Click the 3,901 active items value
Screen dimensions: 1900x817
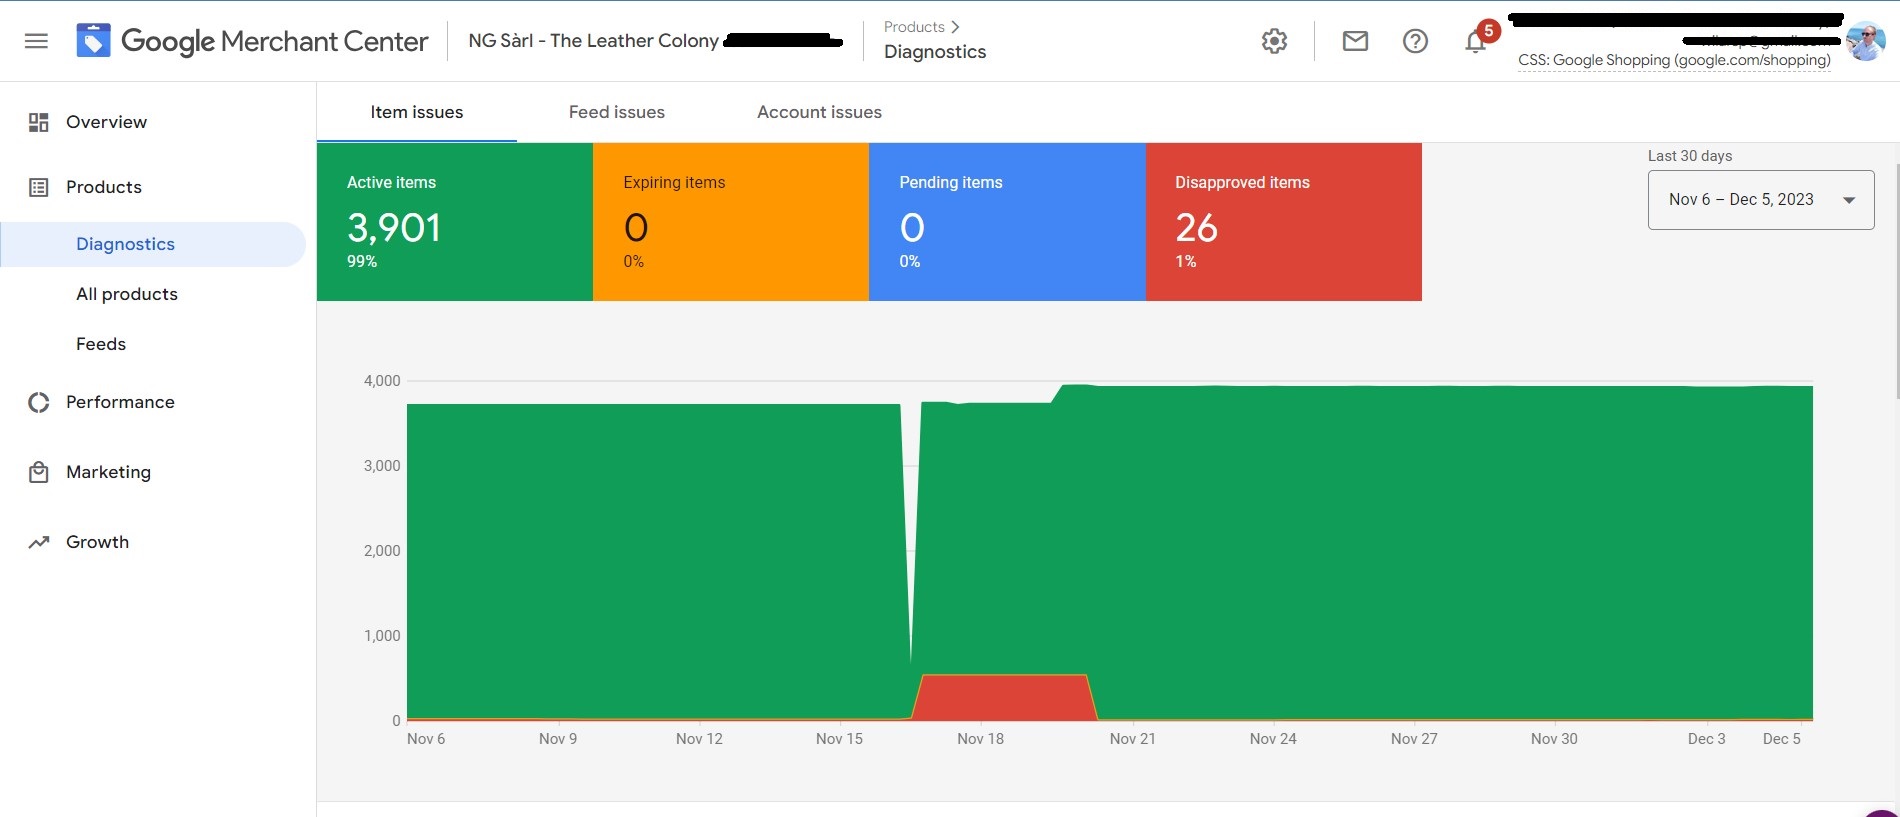pyautogui.click(x=394, y=228)
